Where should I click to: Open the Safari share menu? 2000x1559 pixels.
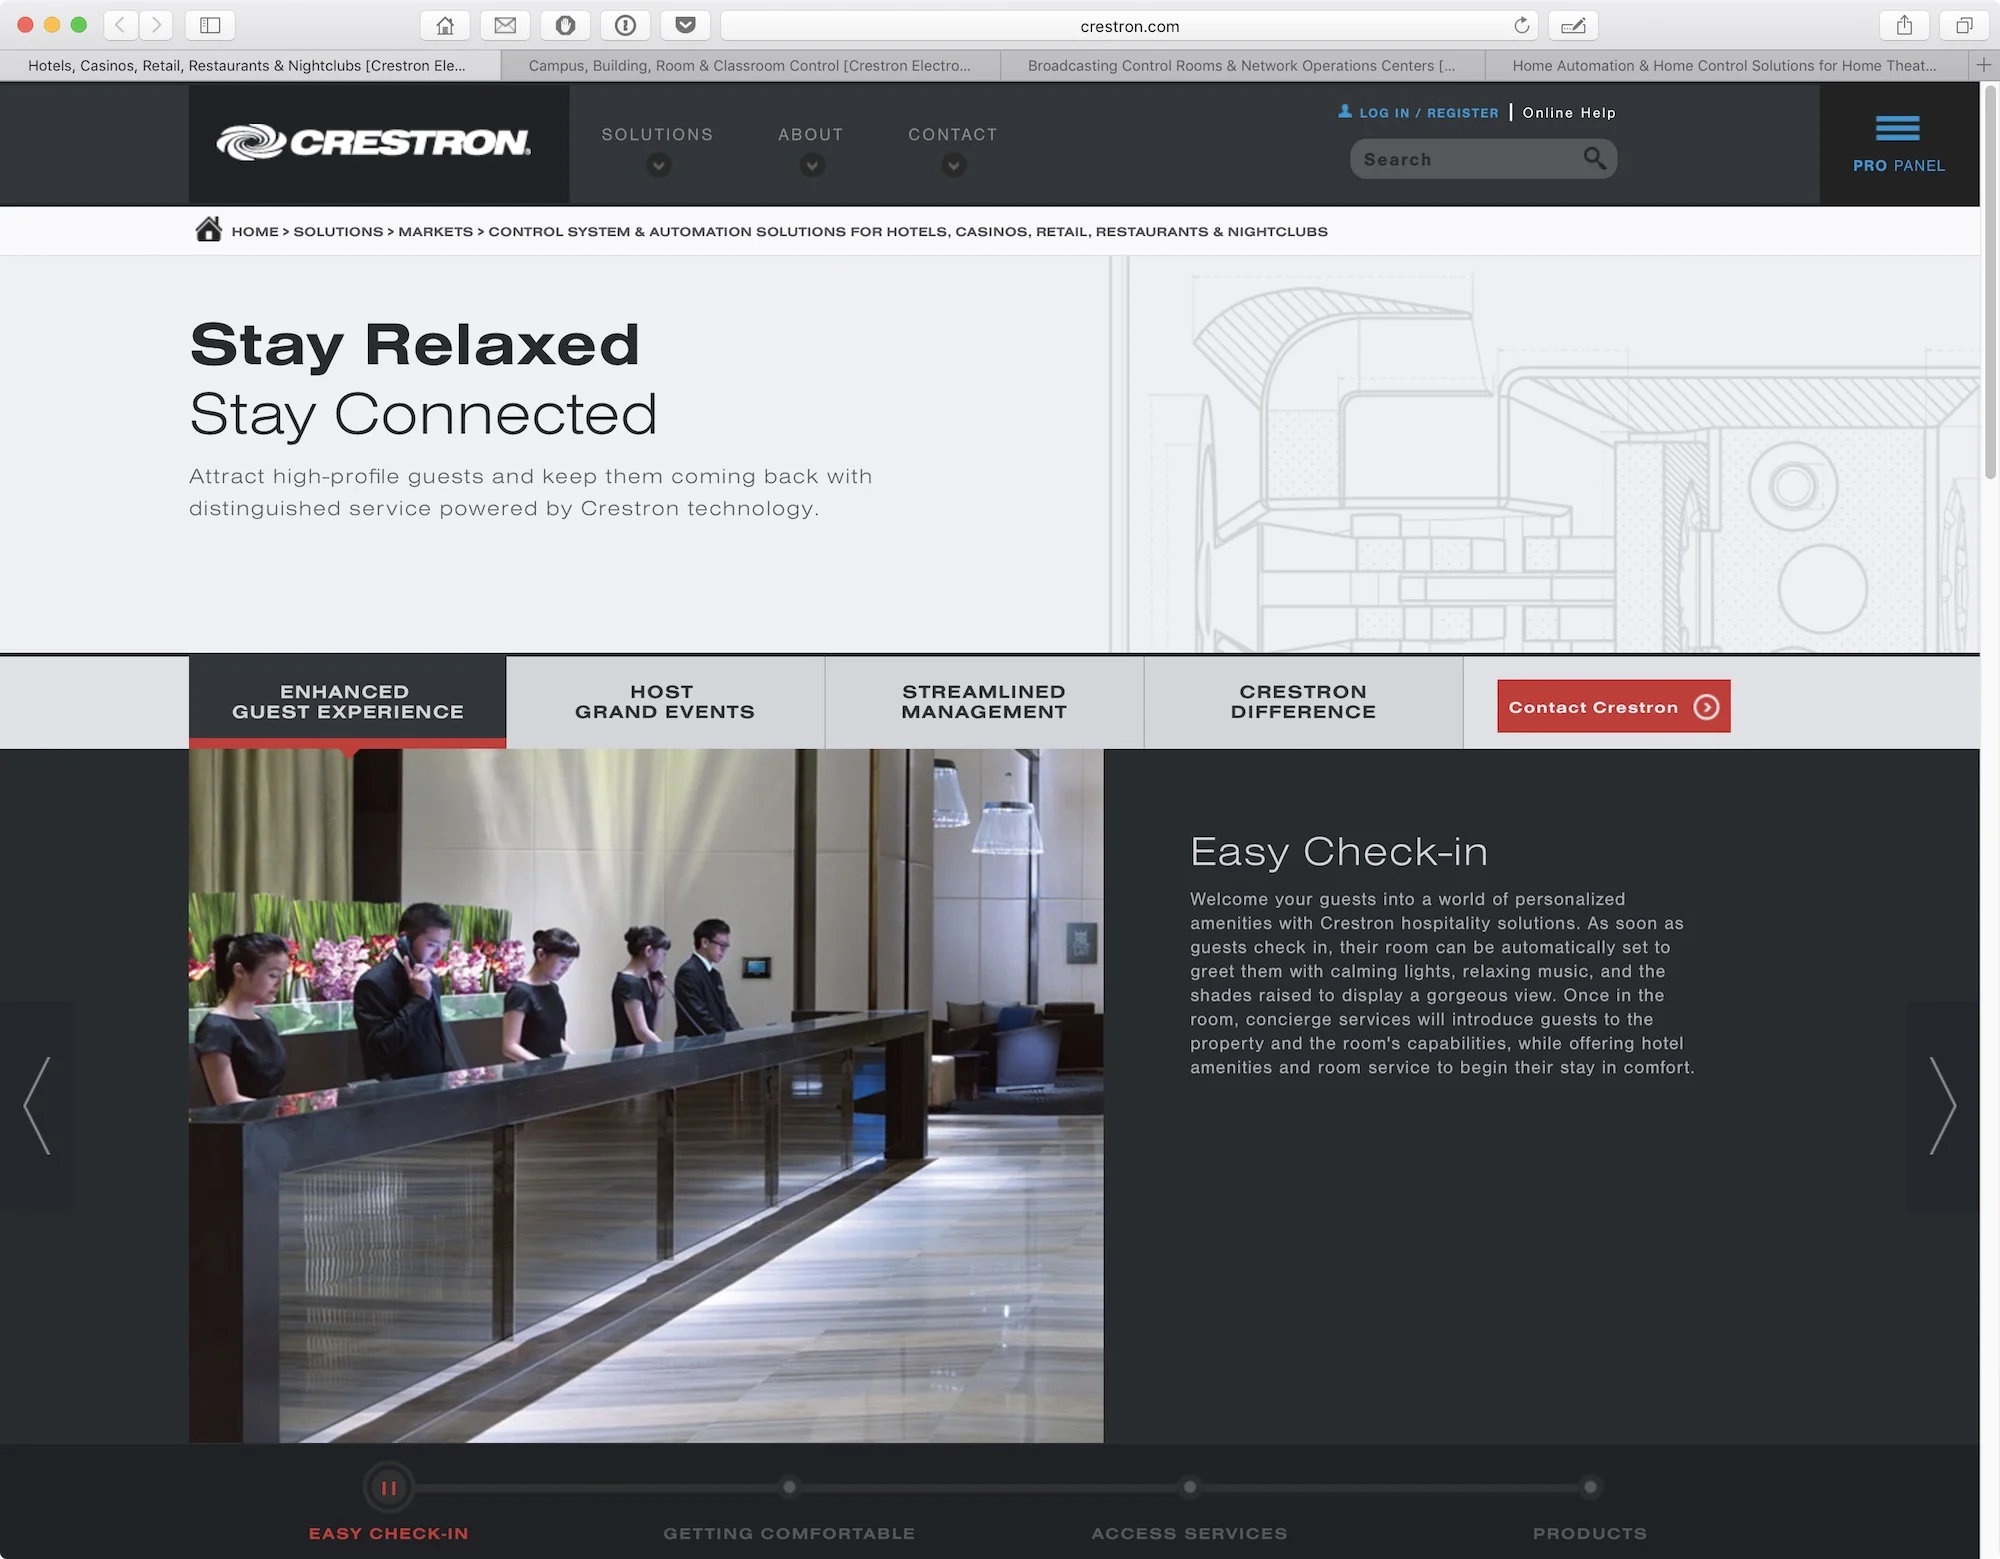click(x=1904, y=25)
